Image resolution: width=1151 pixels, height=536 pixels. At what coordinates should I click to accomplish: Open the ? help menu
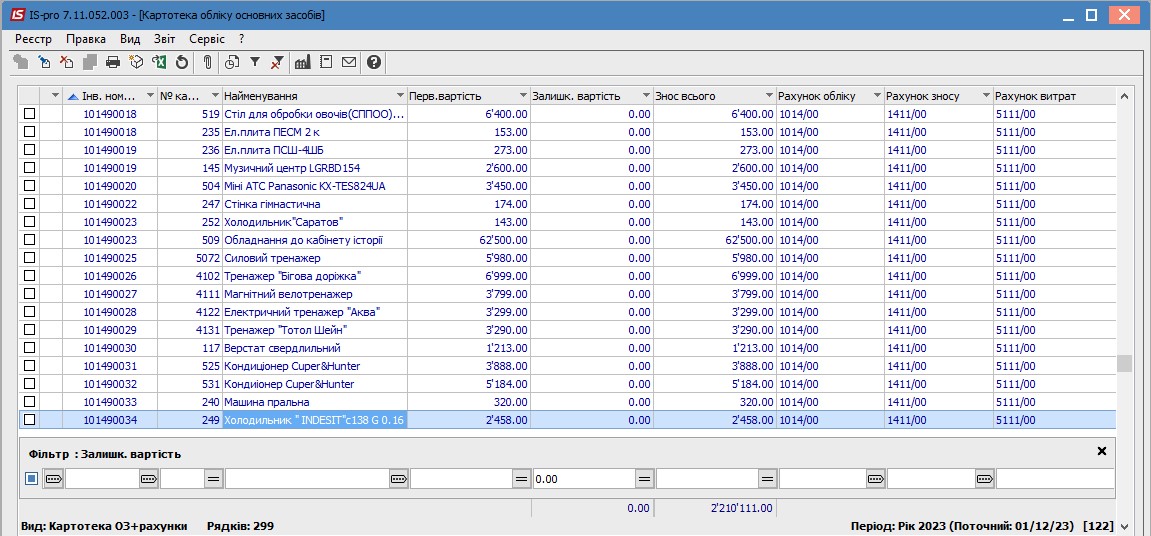tap(241, 39)
